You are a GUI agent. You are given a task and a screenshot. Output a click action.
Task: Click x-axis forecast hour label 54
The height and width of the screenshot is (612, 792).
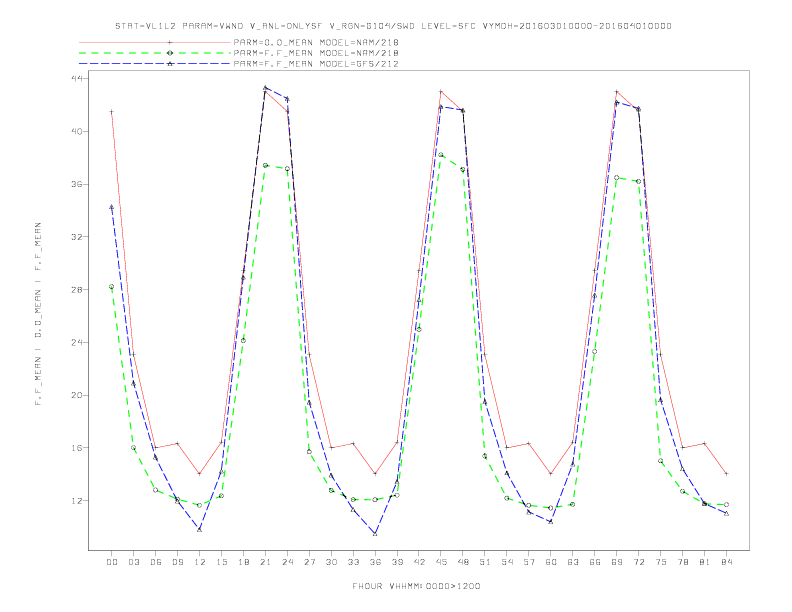tap(507, 562)
